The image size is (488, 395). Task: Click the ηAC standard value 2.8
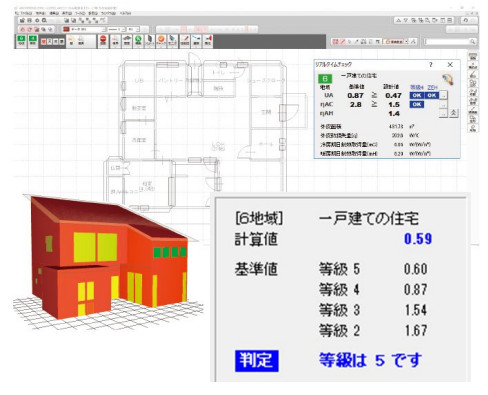(356, 105)
